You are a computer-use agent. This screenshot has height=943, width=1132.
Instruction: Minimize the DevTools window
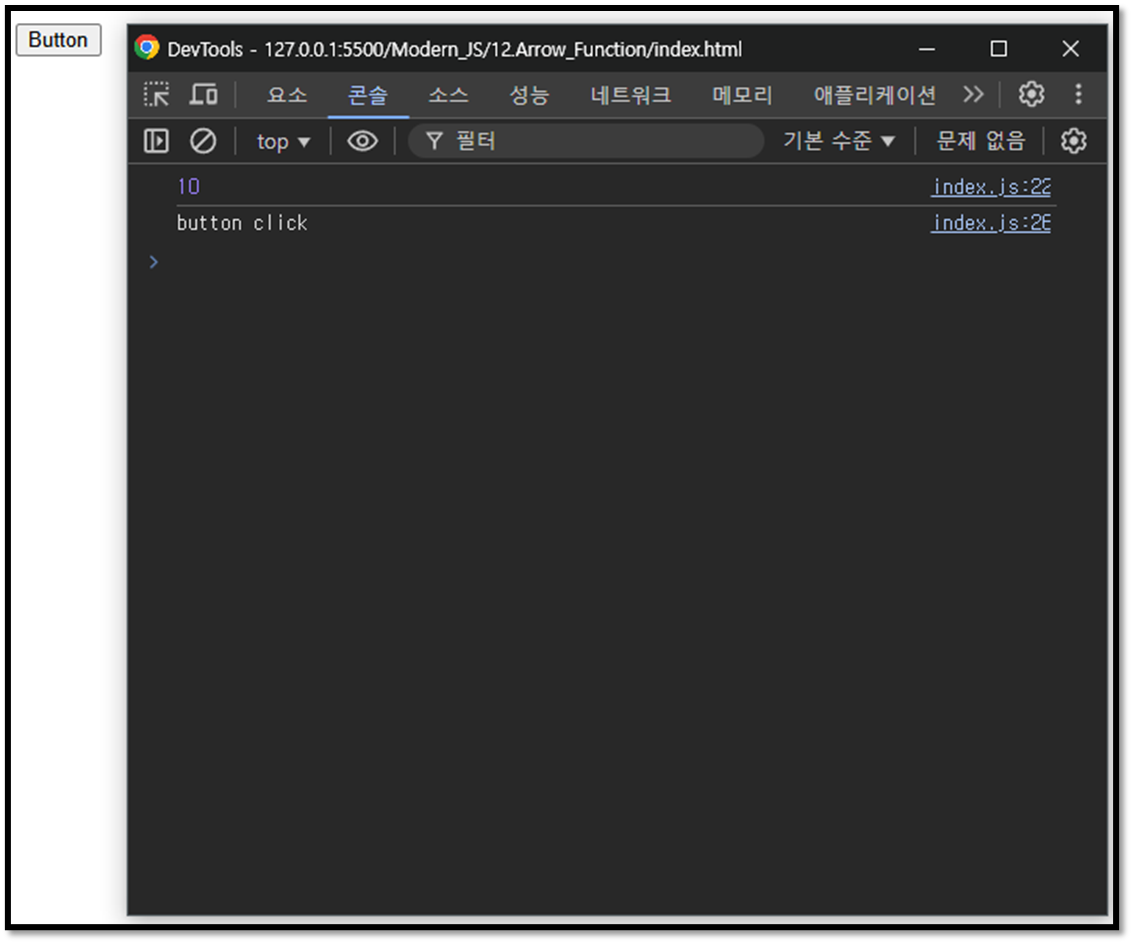pos(927,49)
